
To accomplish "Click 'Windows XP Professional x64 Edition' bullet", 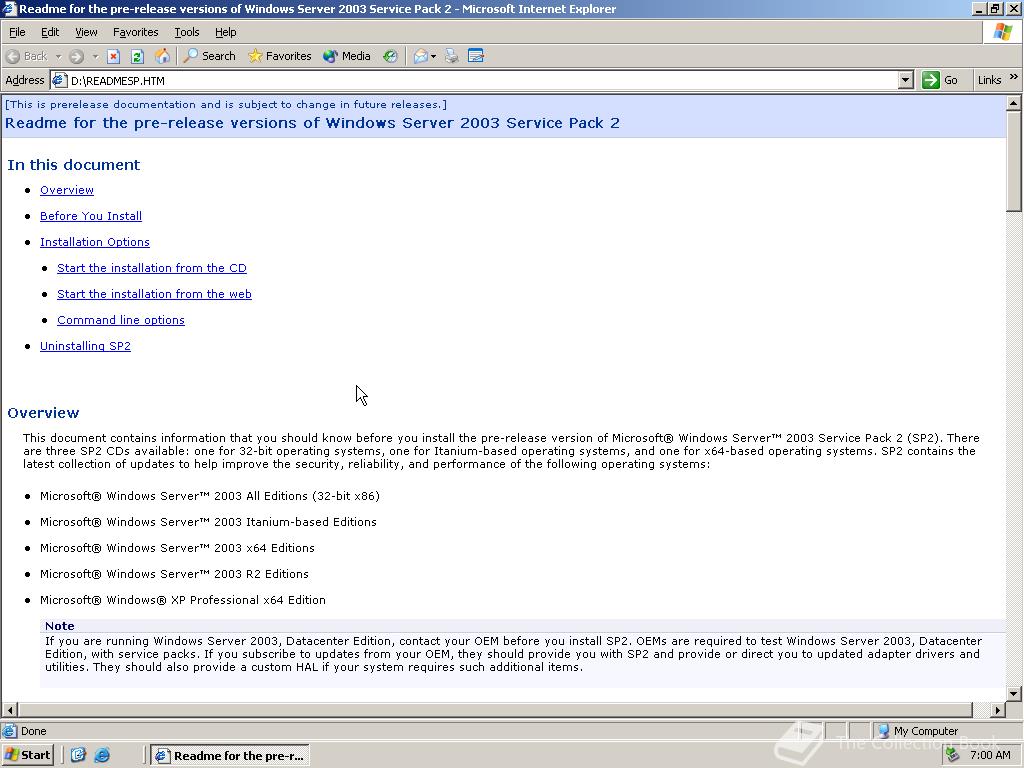I will (183, 600).
